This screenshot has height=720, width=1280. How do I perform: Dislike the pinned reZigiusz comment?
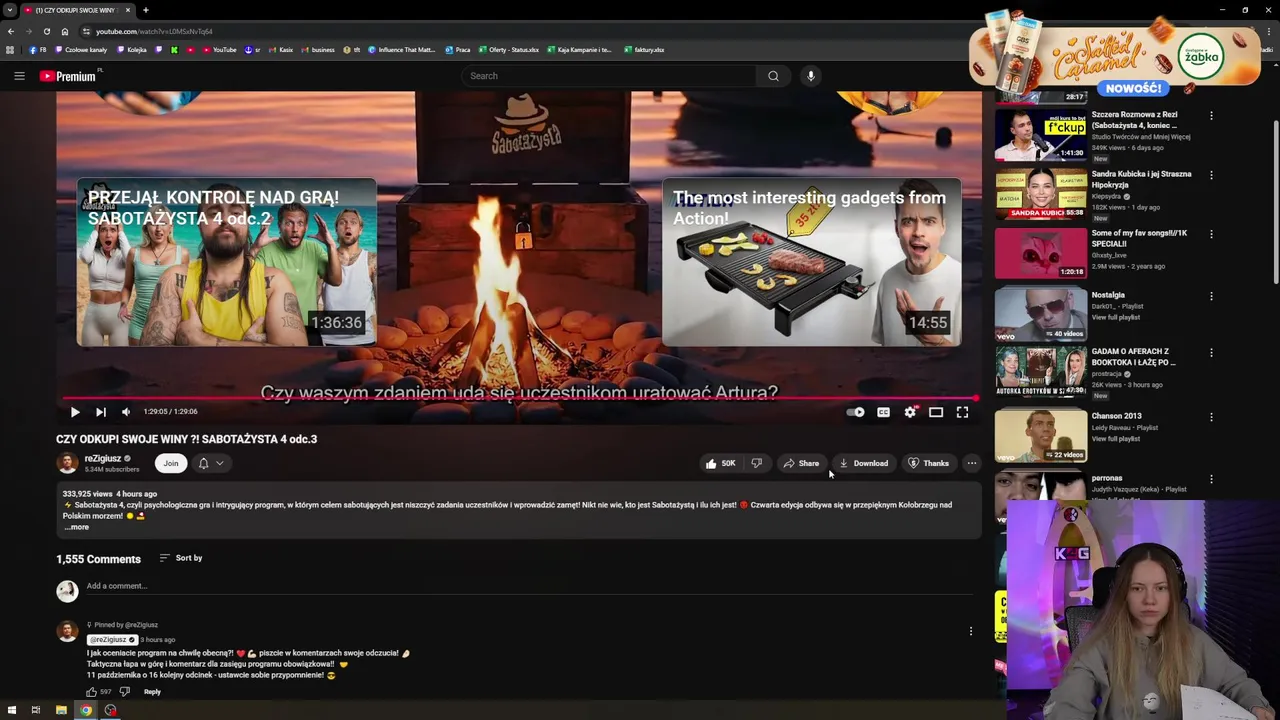pyautogui.click(x=125, y=692)
